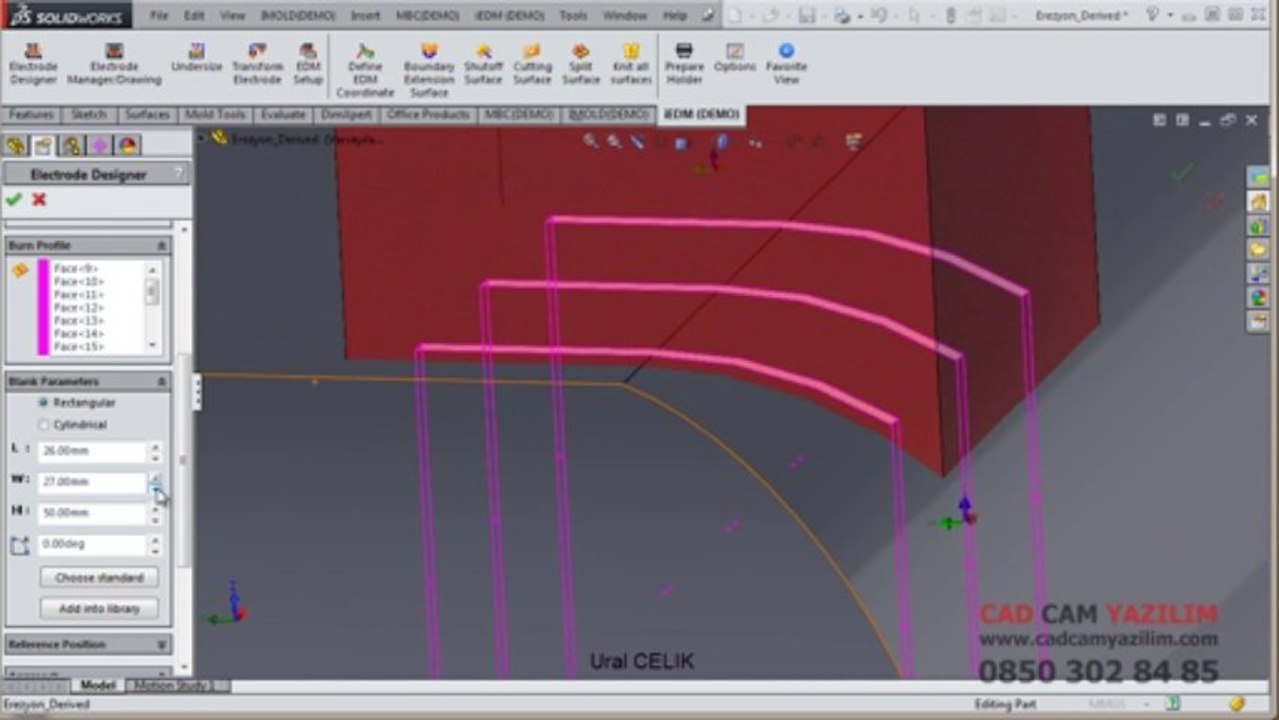Increase the W width value
The height and width of the screenshot is (720, 1279).
click(155, 477)
